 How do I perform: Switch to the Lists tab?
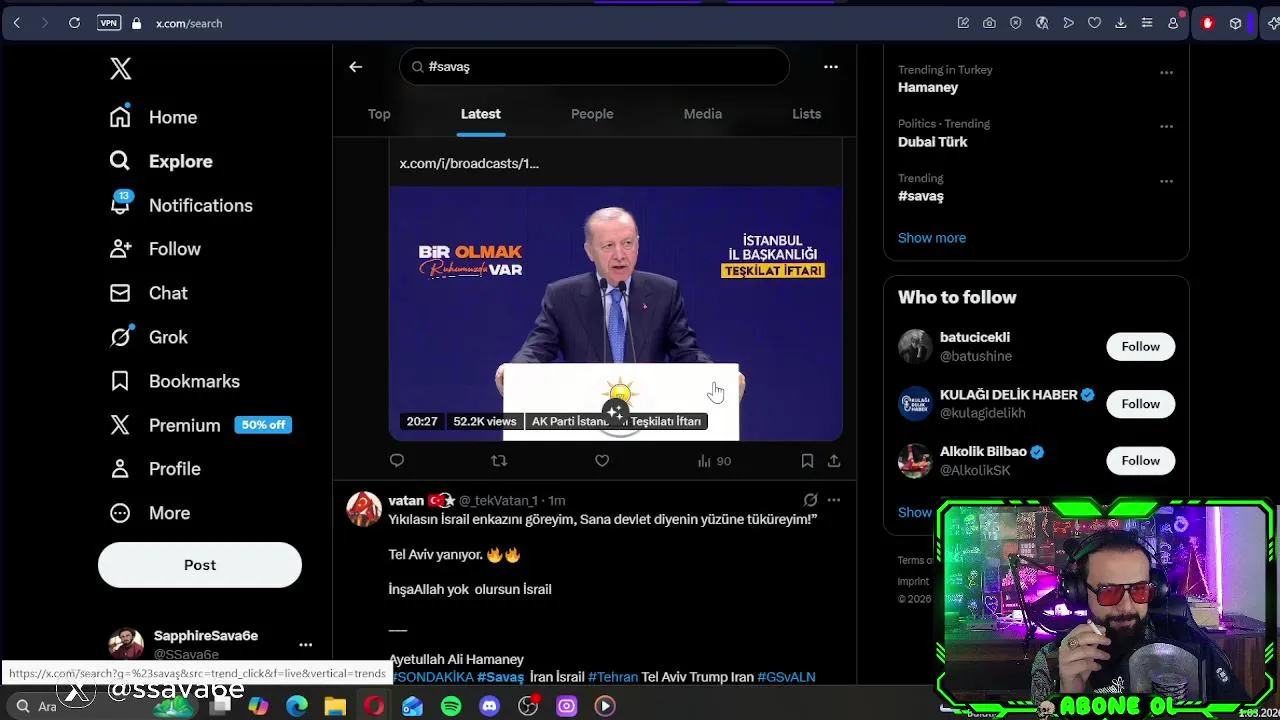807,114
